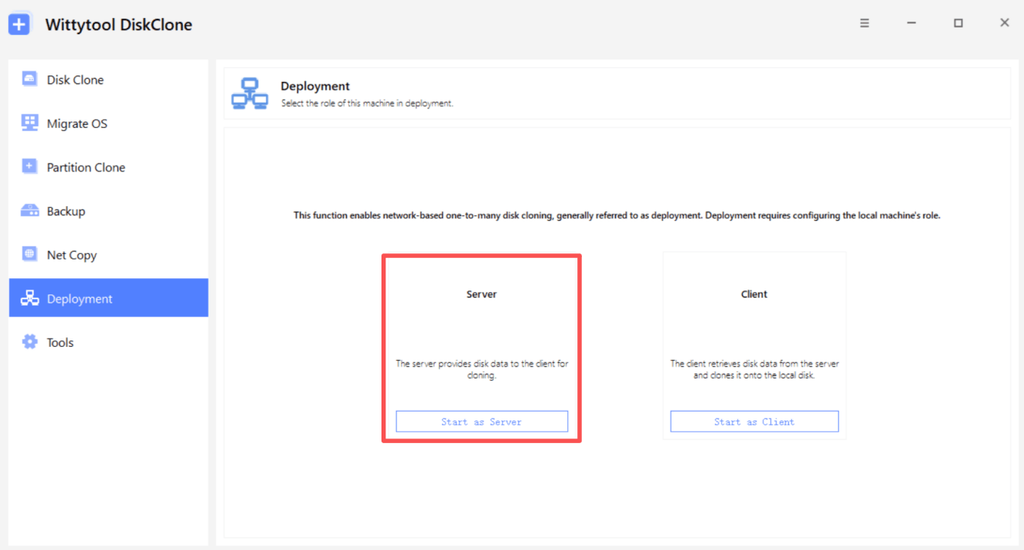Viewport: 1024px width, 550px height.
Task: Click the client description text
Action: pyautogui.click(x=754, y=369)
